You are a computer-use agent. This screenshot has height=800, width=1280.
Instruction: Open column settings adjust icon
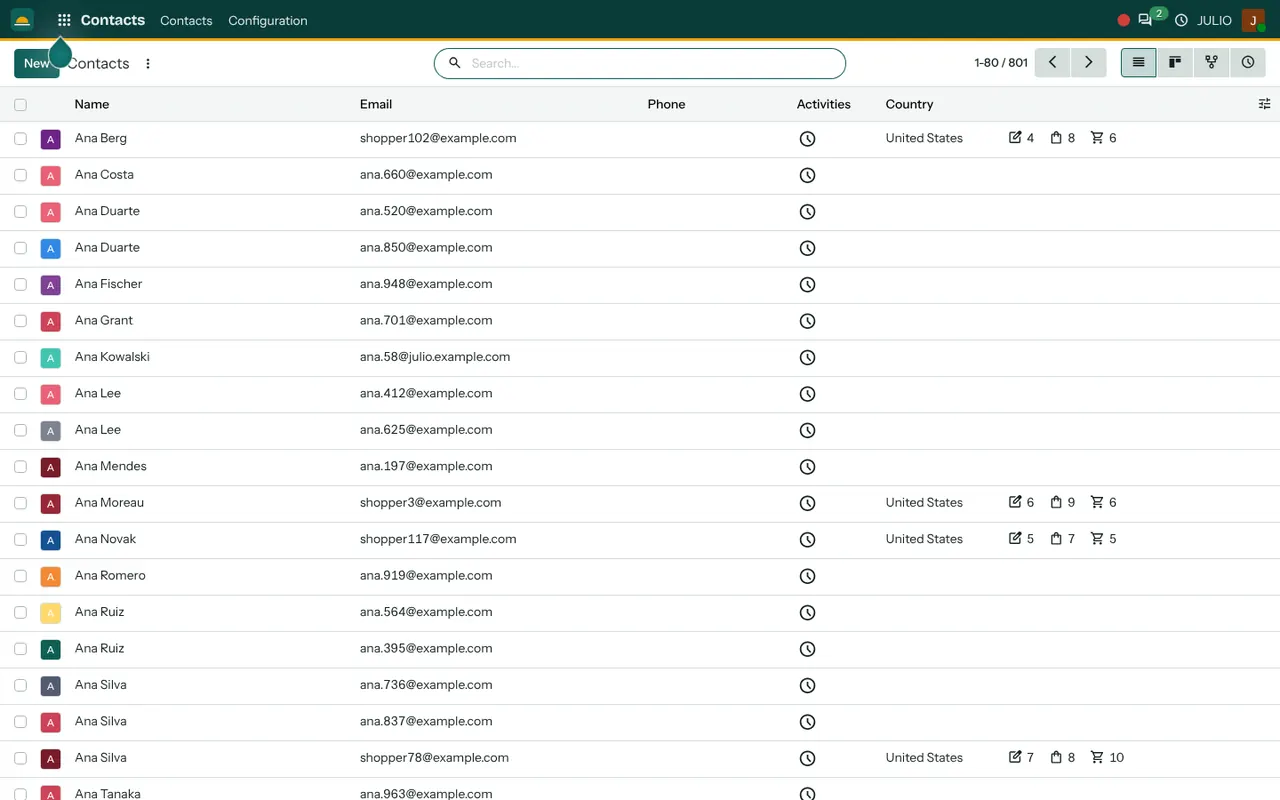point(1264,104)
